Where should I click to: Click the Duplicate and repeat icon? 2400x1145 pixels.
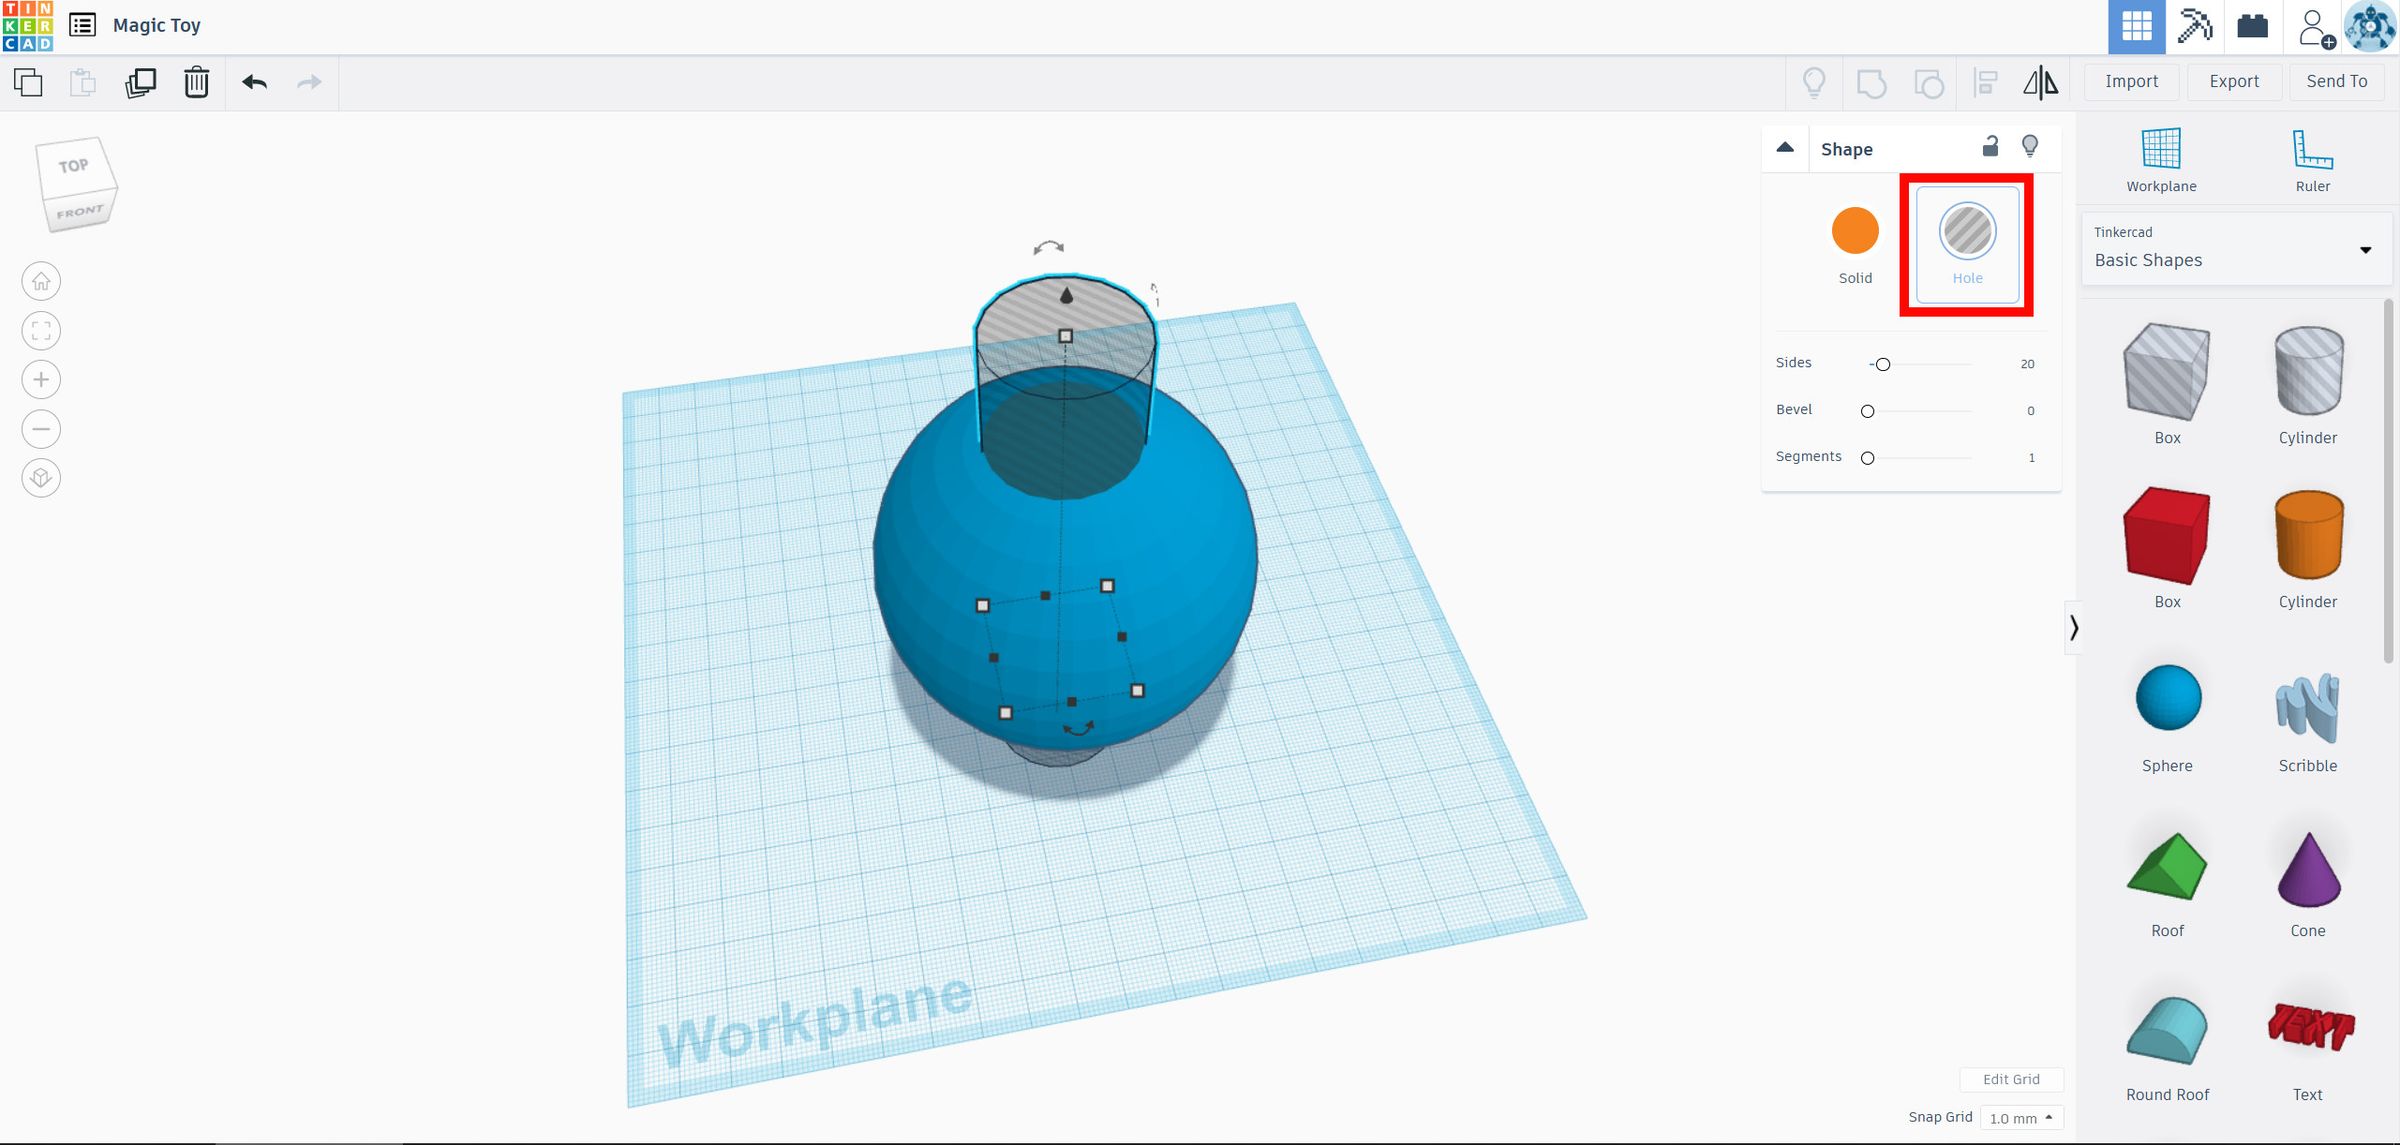coord(140,82)
